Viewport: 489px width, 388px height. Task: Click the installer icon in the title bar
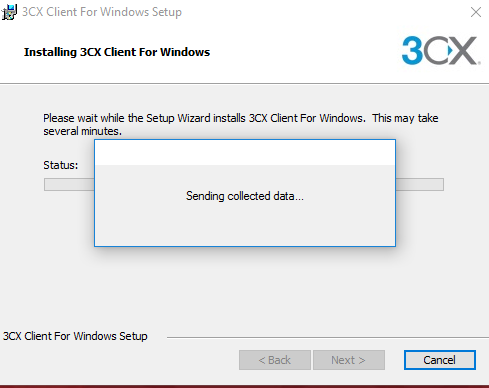(x=9, y=12)
